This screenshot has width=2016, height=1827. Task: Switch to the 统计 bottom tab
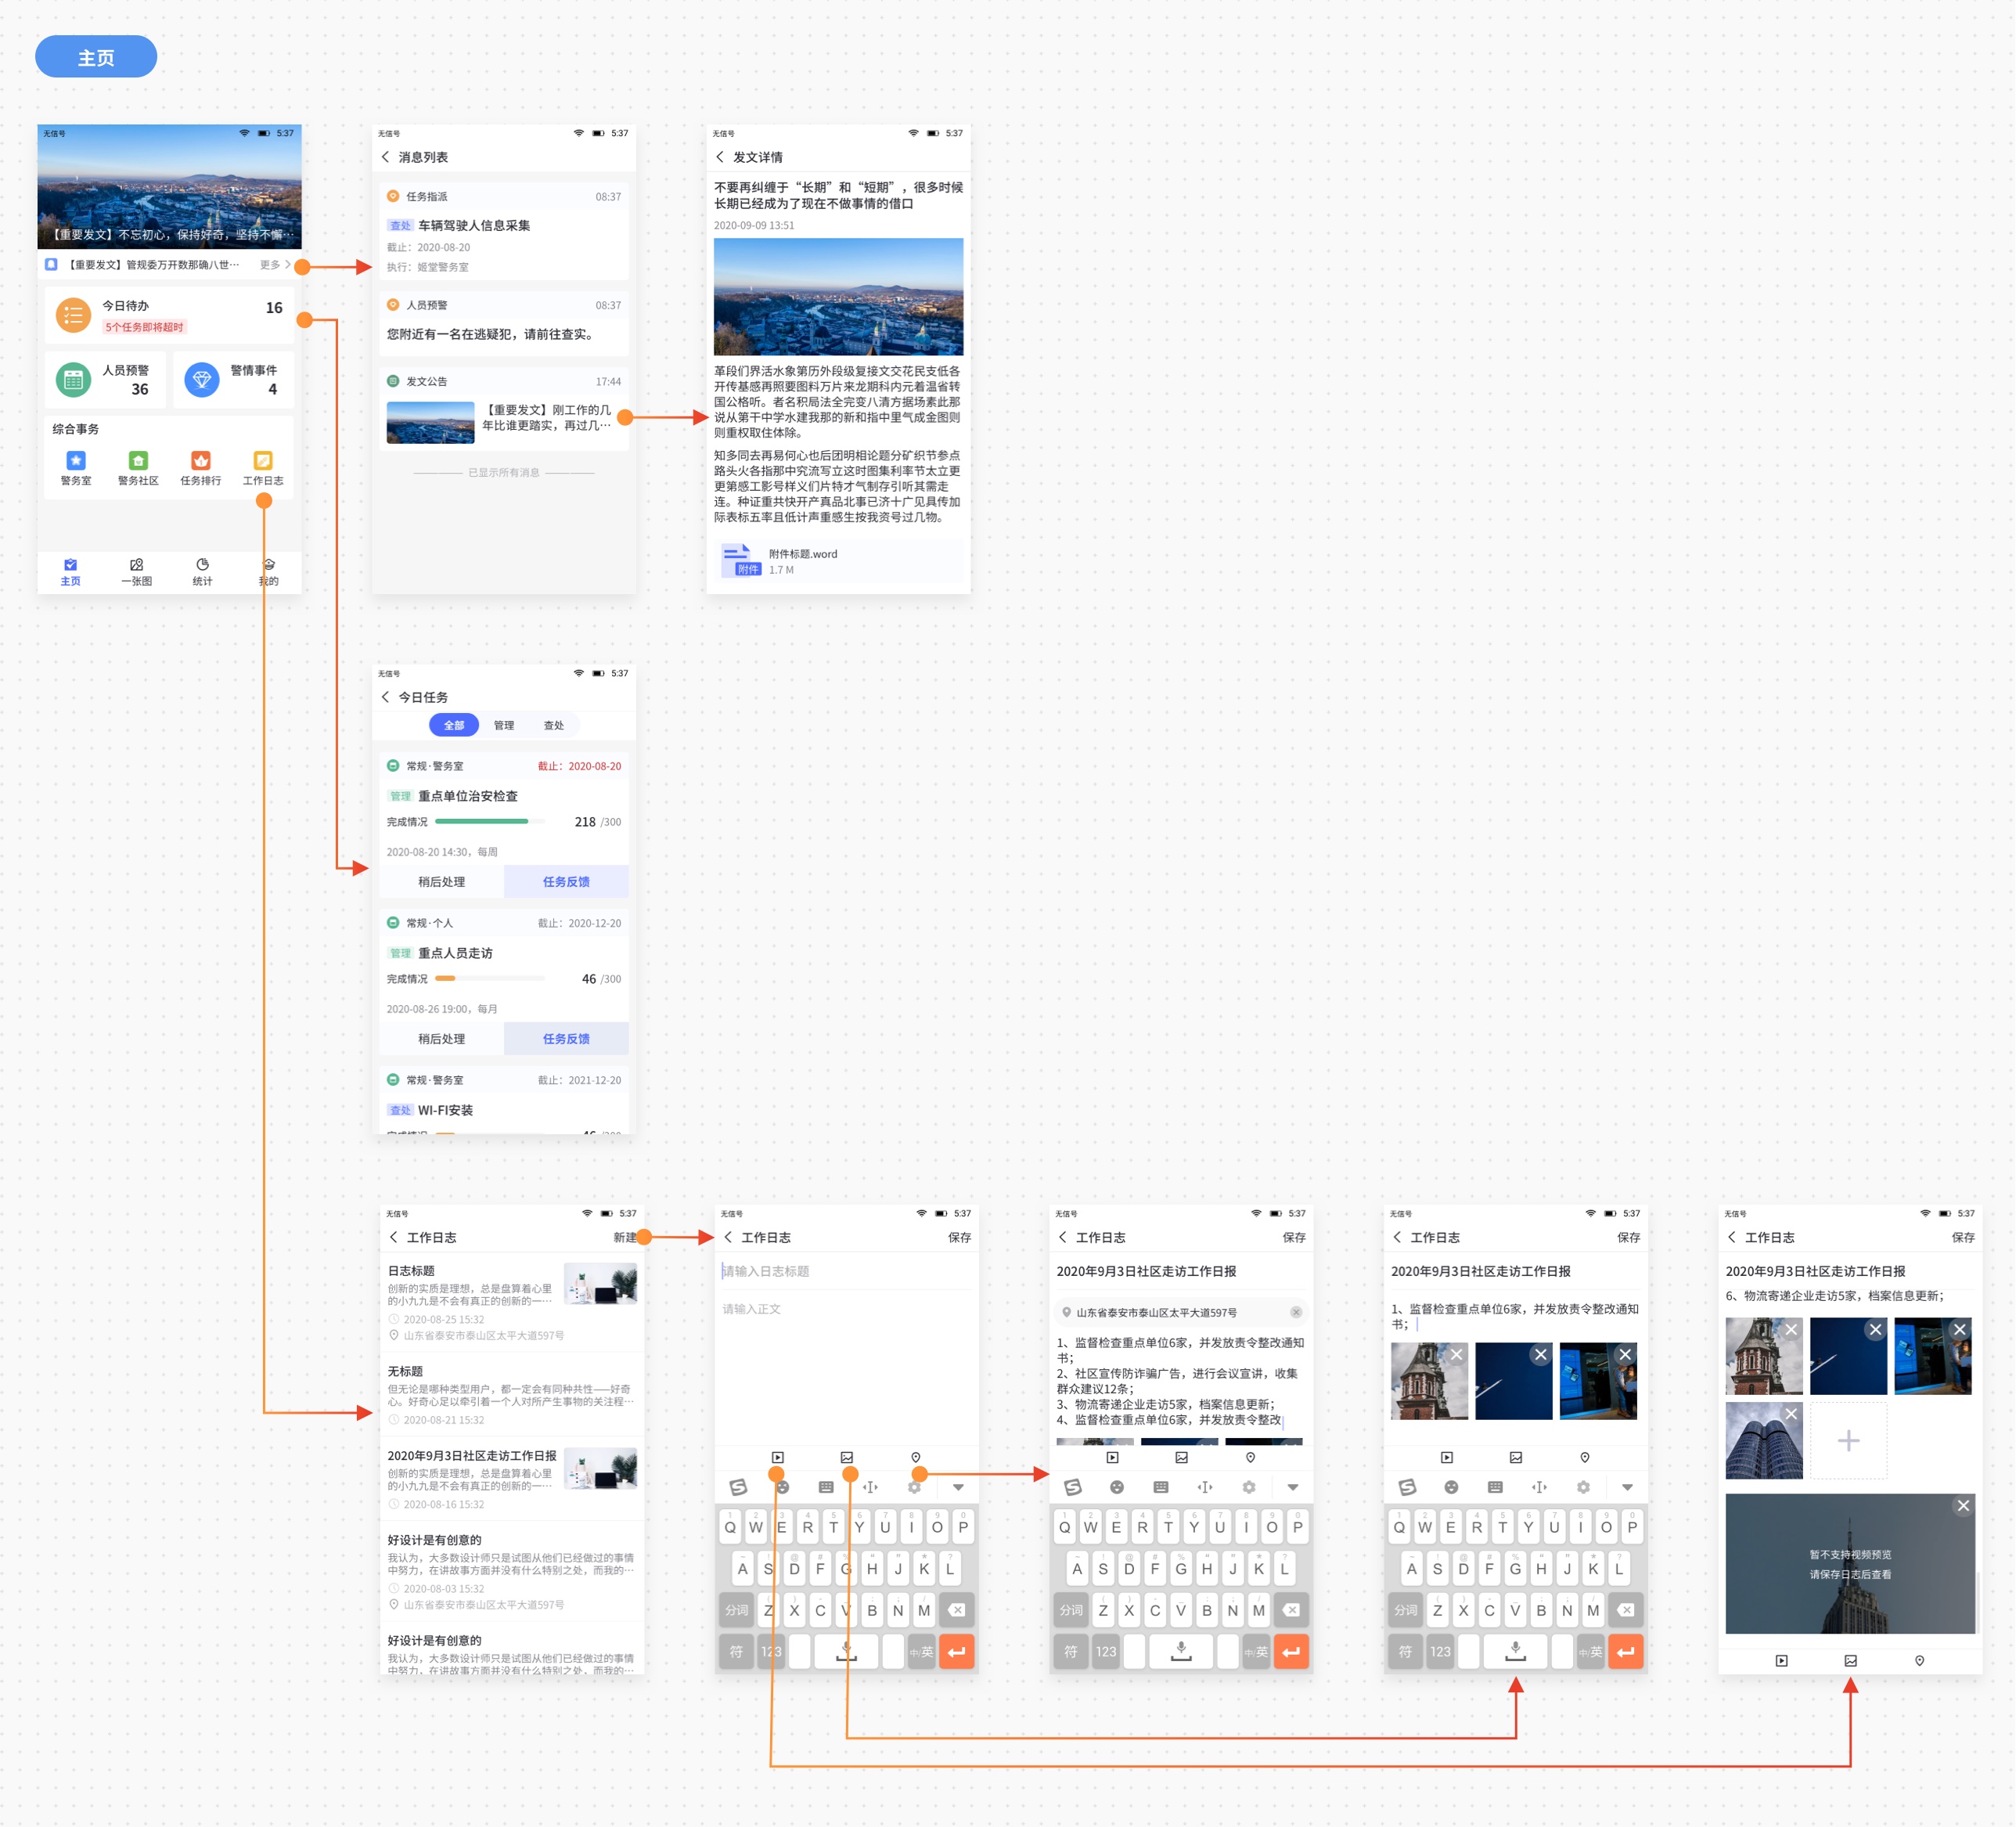coord(202,571)
